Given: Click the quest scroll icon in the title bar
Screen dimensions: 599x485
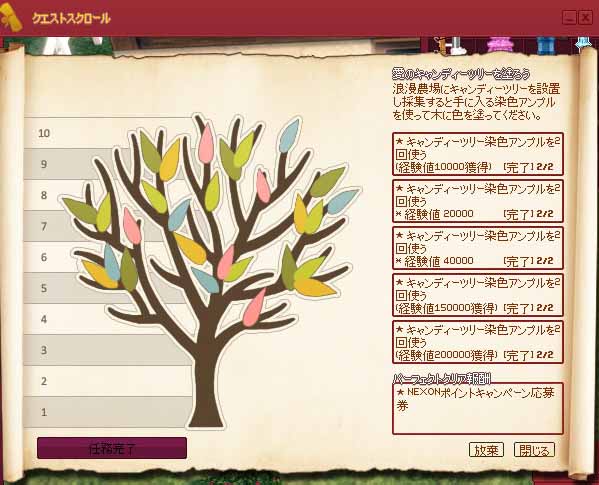Looking at the screenshot, I should point(11,18).
